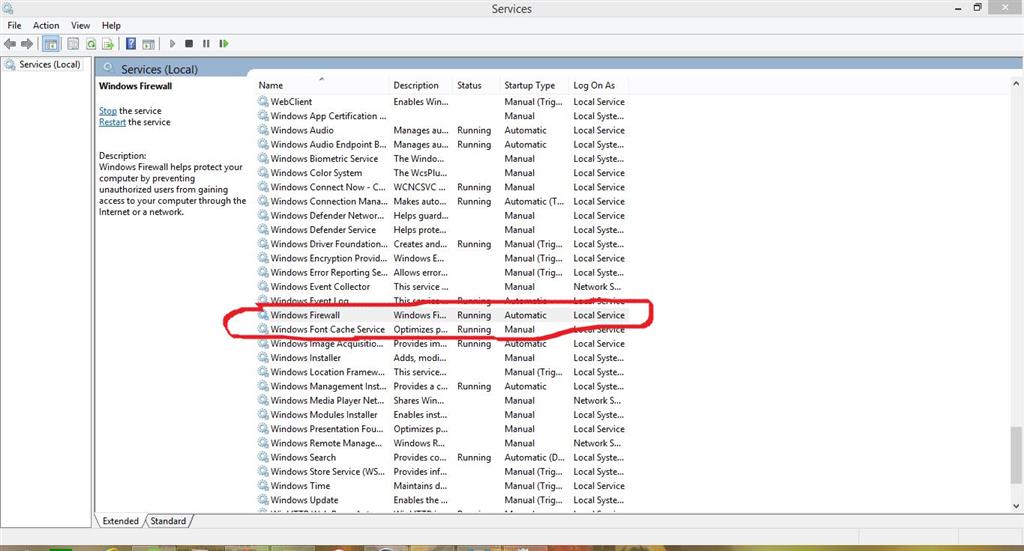Click the vertical scrollbar thumb
The image size is (1024, 551).
tap(1016, 456)
